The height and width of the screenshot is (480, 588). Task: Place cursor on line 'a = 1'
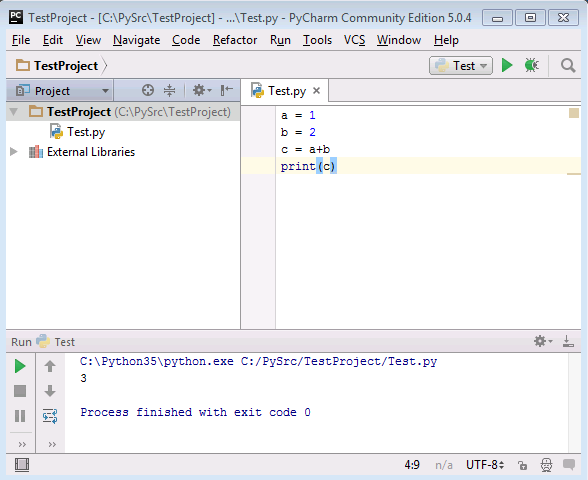298,115
